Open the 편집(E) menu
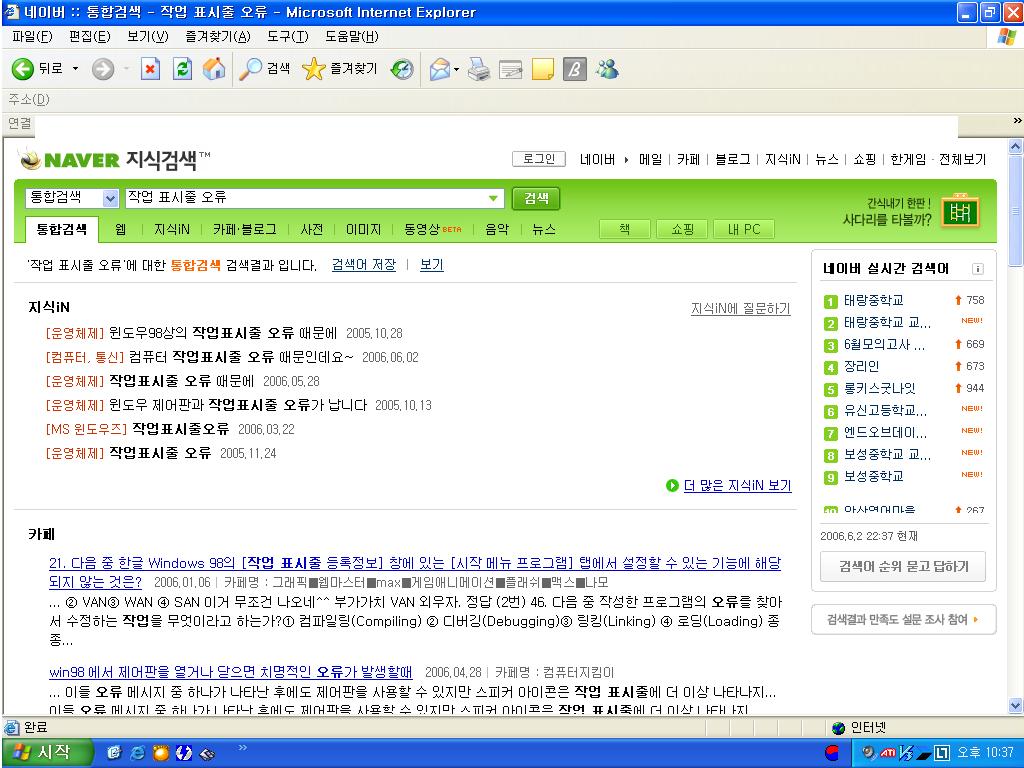1024x768 pixels. [89, 37]
